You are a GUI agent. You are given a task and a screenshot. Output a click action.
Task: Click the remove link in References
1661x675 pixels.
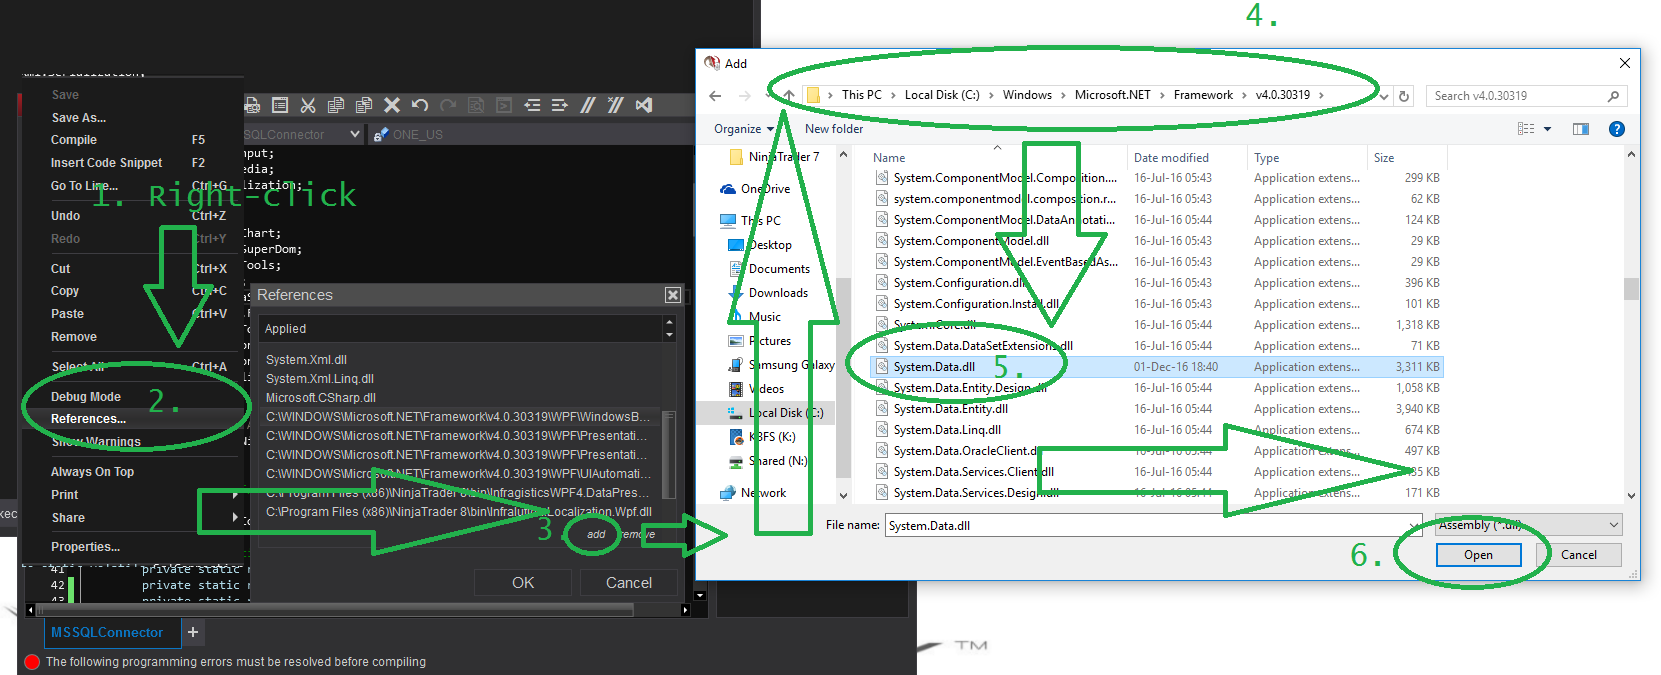point(638,534)
